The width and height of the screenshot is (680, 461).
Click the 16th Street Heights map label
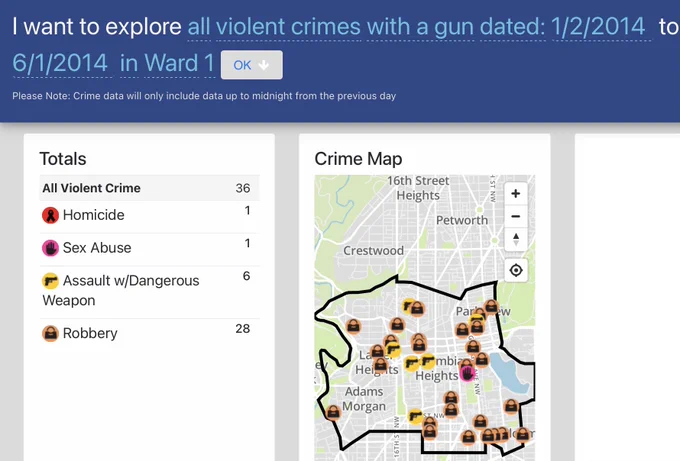[x=418, y=188]
